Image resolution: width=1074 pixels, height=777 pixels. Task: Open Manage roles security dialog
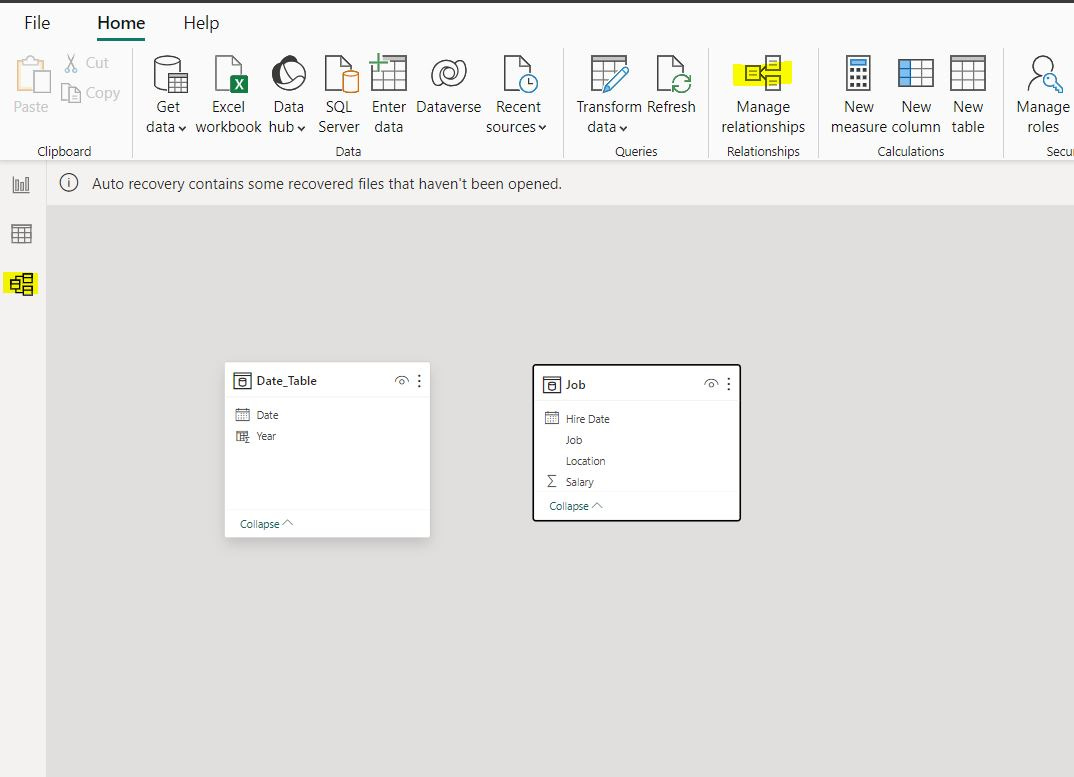[1042, 95]
